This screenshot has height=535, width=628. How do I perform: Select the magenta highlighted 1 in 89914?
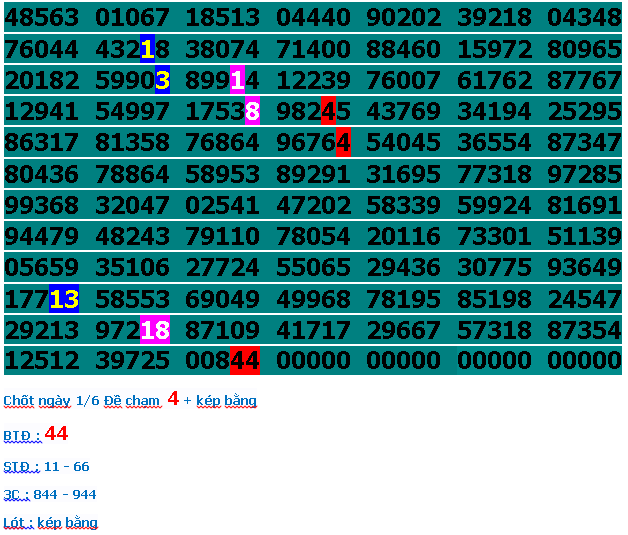tap(237, 80)
